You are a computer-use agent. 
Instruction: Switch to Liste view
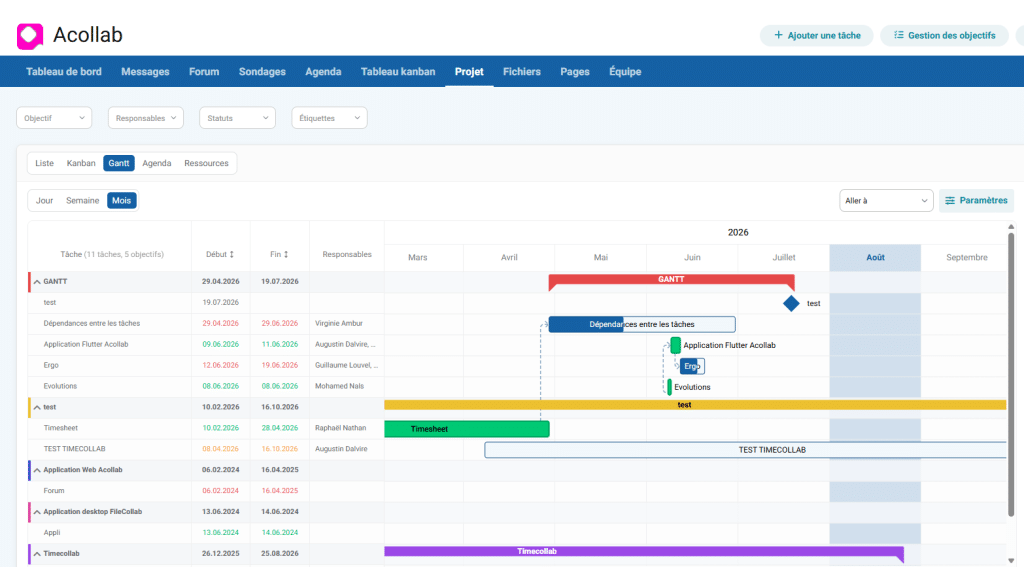pos(44,163)
